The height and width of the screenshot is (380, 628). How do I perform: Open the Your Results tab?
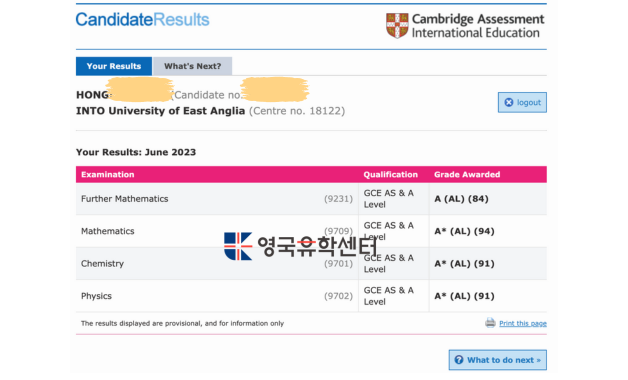[x=114, y=66]
